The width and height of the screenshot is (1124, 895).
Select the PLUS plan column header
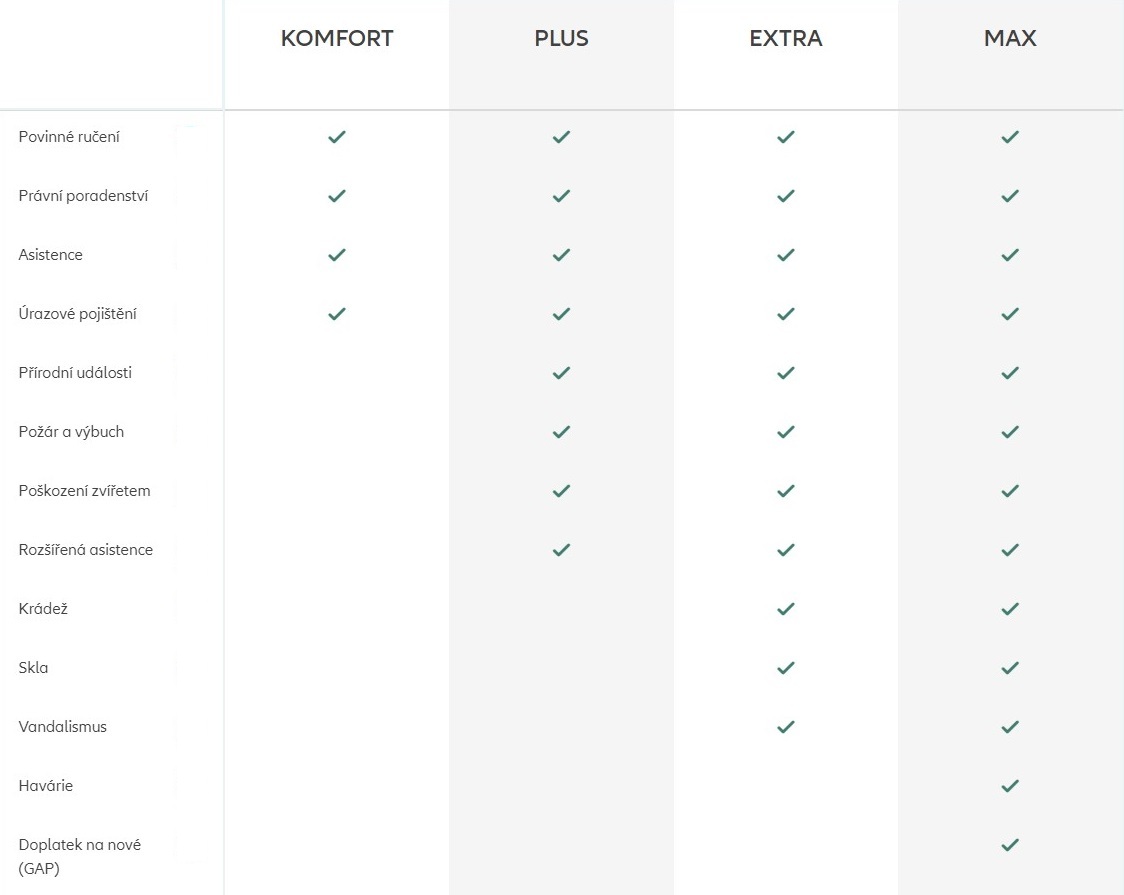click(x=561, y=39)
